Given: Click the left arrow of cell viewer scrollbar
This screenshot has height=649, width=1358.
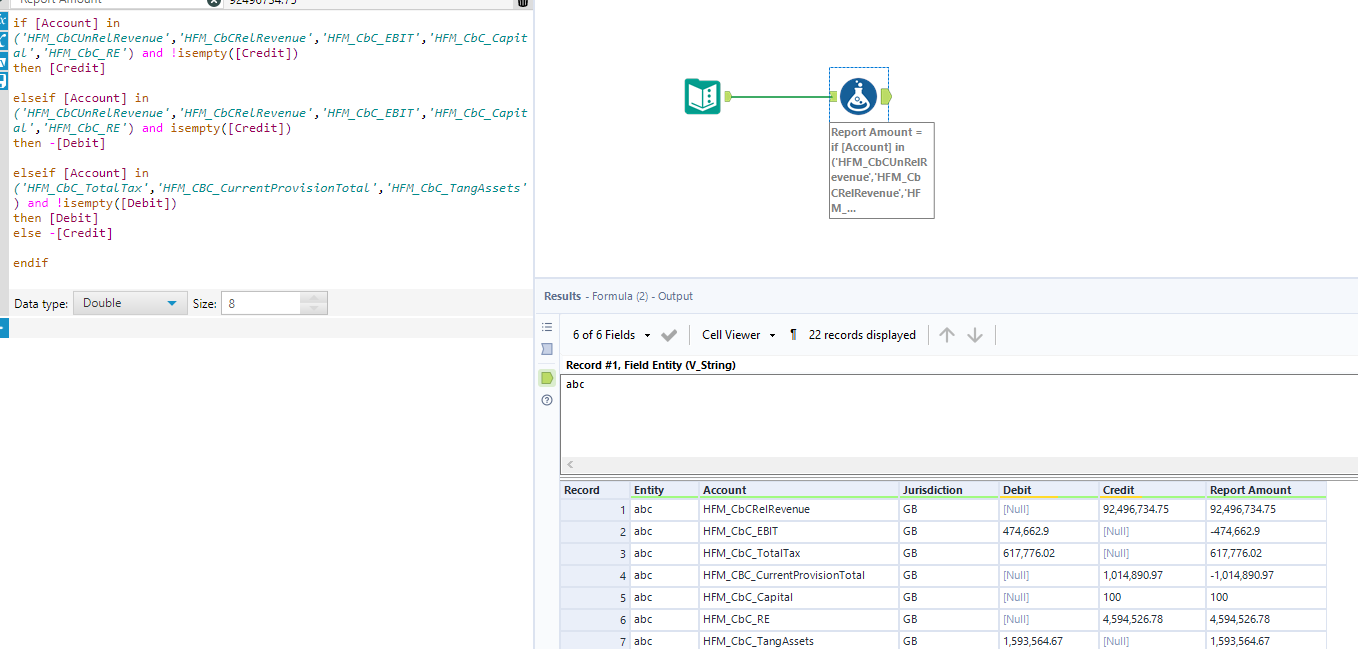Looking at the screenshot, I should (571, 465).
